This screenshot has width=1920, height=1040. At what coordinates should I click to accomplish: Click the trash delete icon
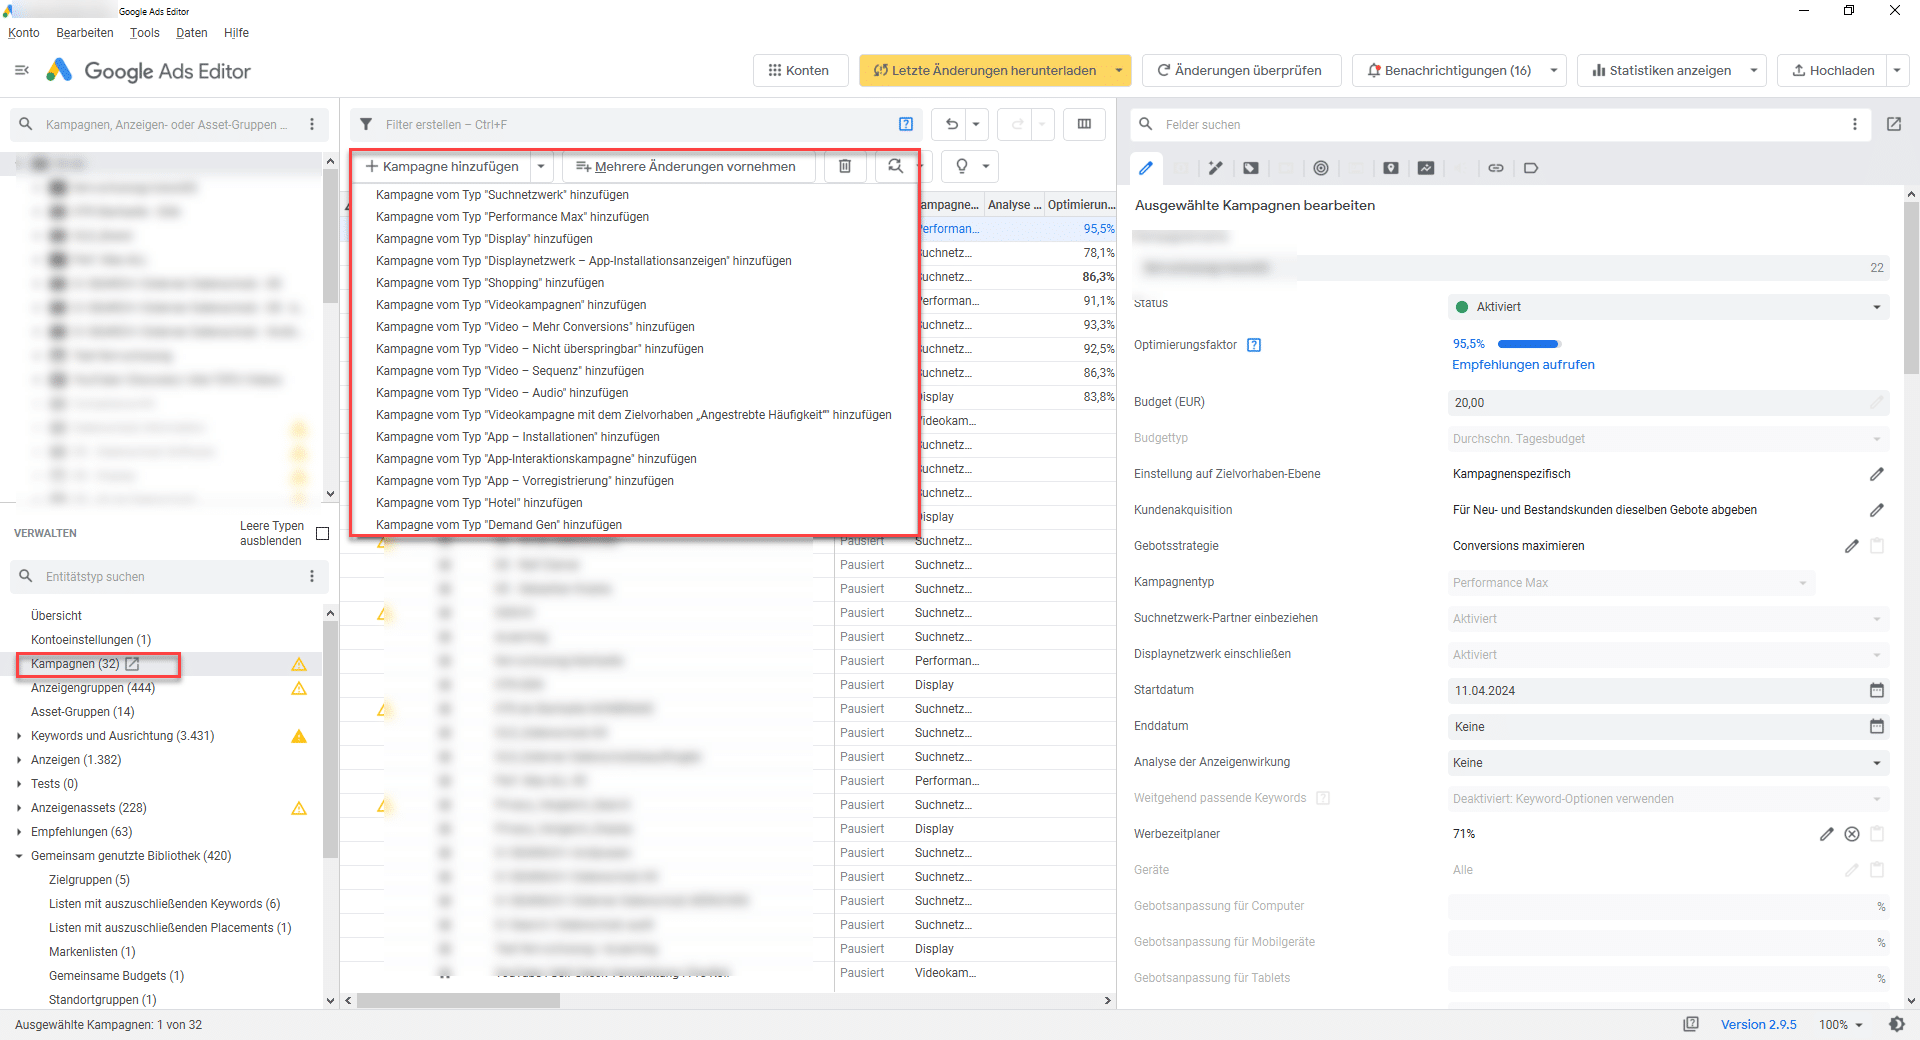845,166
